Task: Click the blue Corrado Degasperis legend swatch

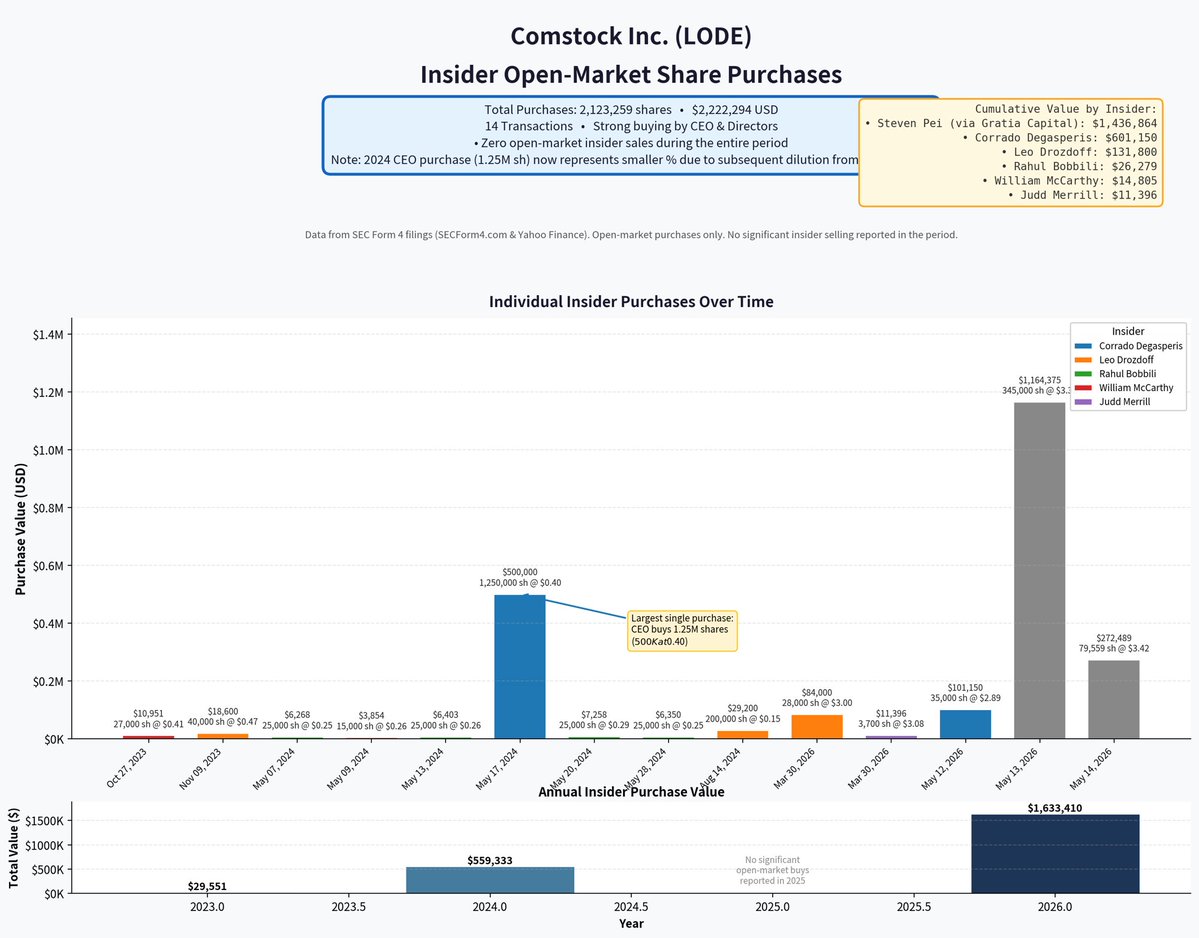Action: (x=1083, y=346)
